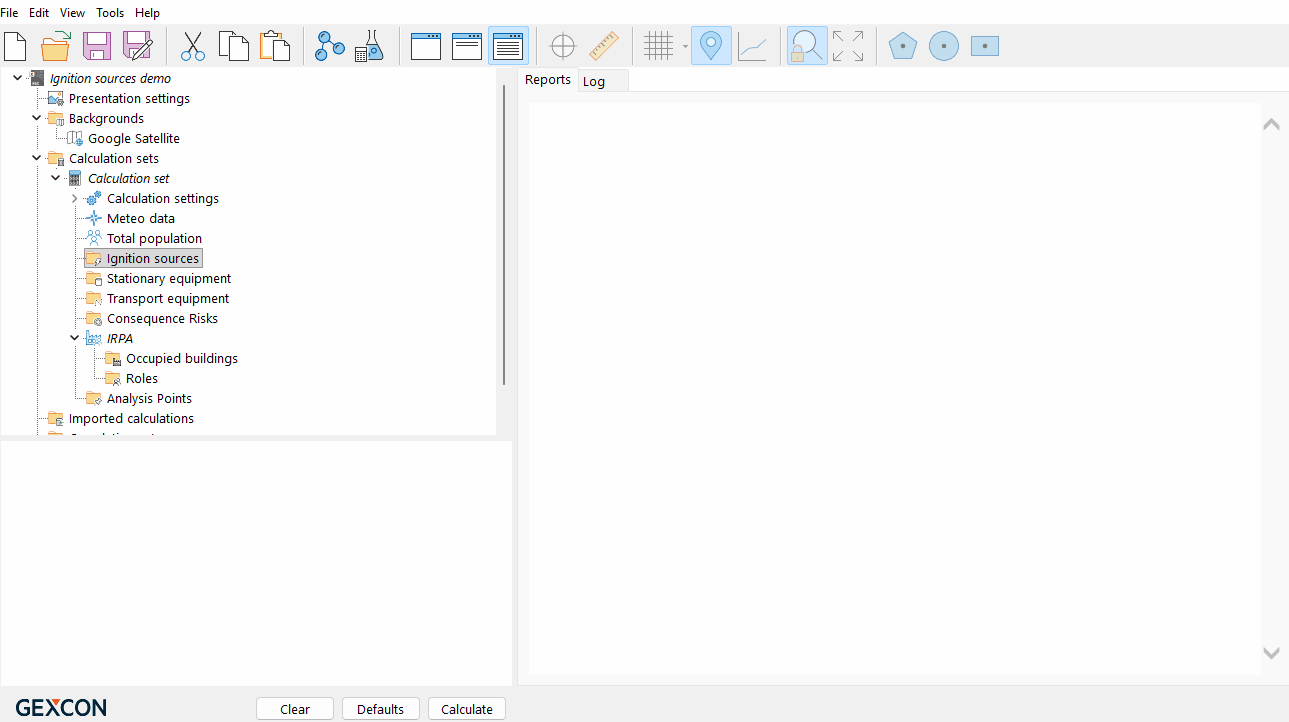Image resolution: width=1289 pixels, height=722 pixels.
Task: Click the Clear button
Action: tap(295, 709)
